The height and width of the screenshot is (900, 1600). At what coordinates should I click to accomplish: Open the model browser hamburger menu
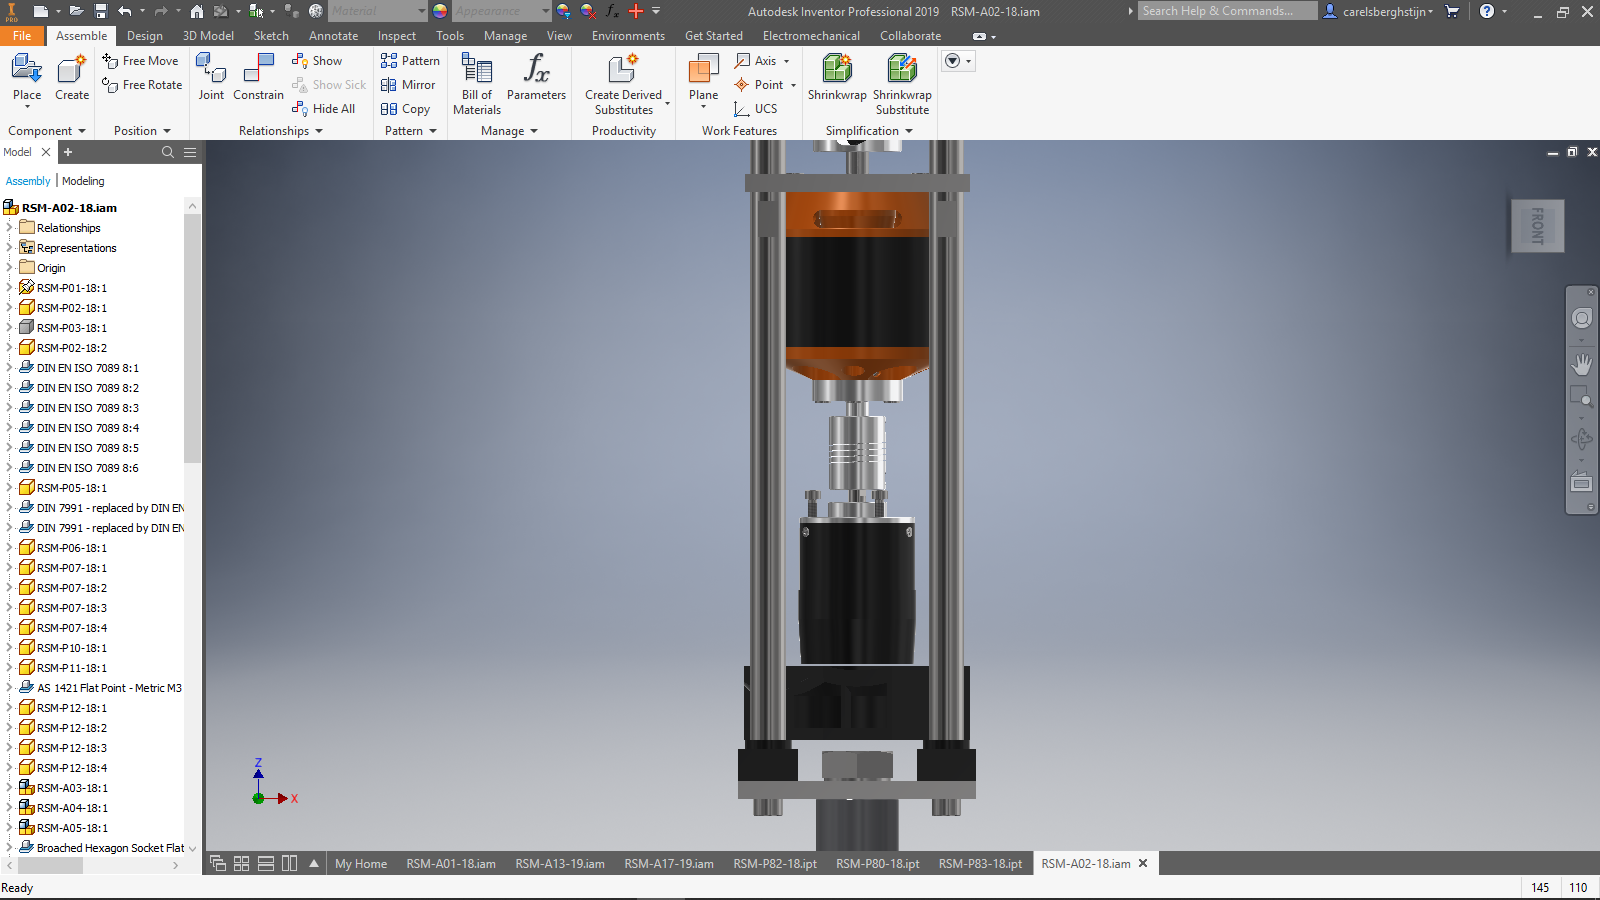[x=190, y=152]
